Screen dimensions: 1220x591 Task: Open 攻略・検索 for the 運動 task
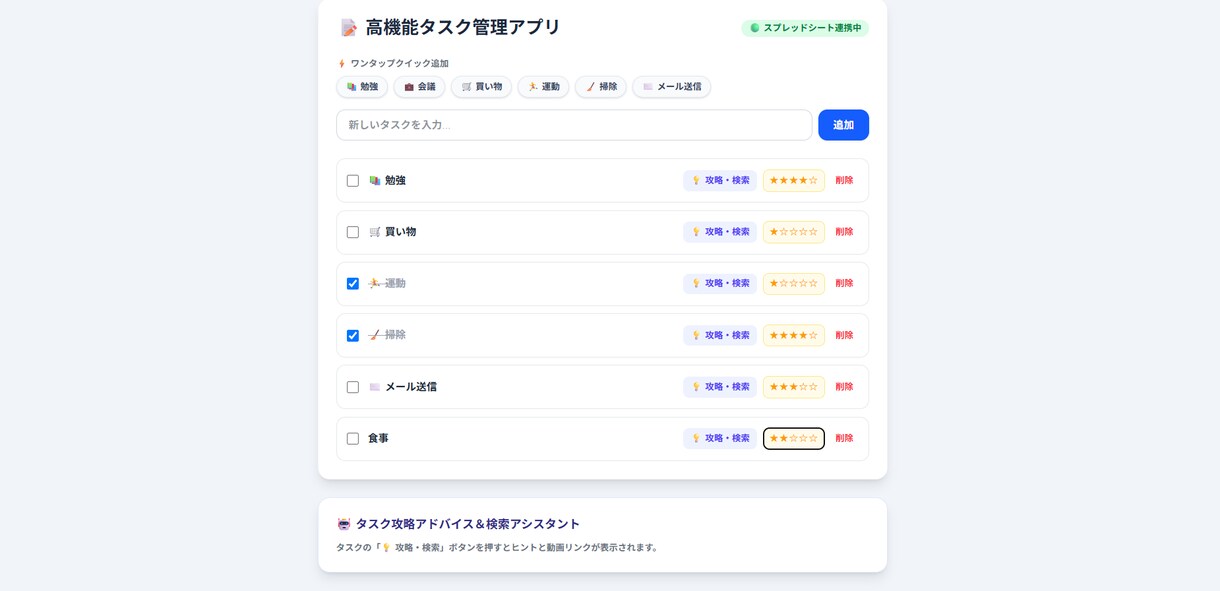click(x=720, y=284)
